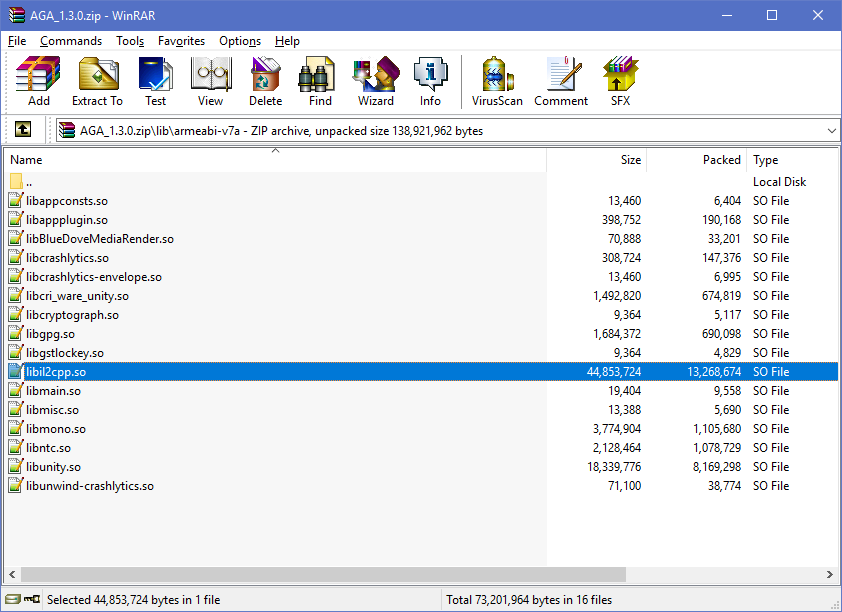Select libcri_ware_unity.so file
The image size is (842, 612).
[77, 295]
